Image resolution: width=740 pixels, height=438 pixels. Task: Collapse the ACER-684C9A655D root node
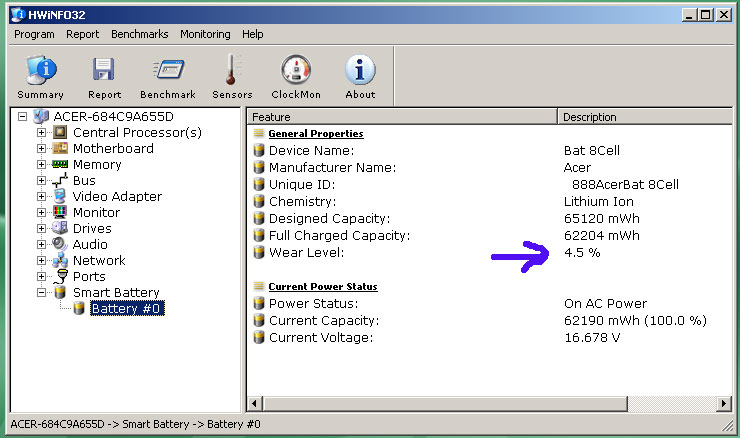tap(22, 116)
